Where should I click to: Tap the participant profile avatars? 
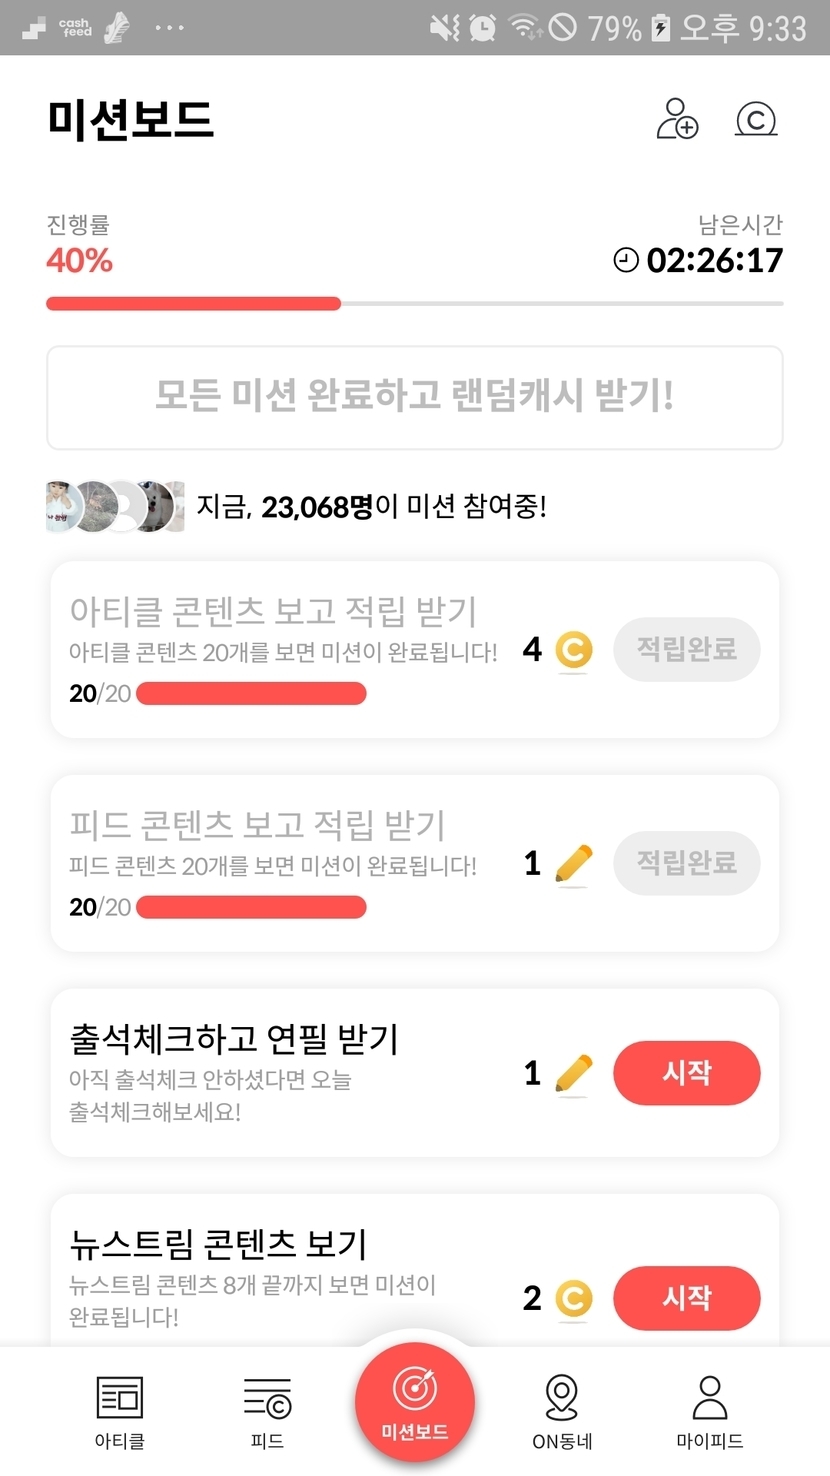coord(115,506)
